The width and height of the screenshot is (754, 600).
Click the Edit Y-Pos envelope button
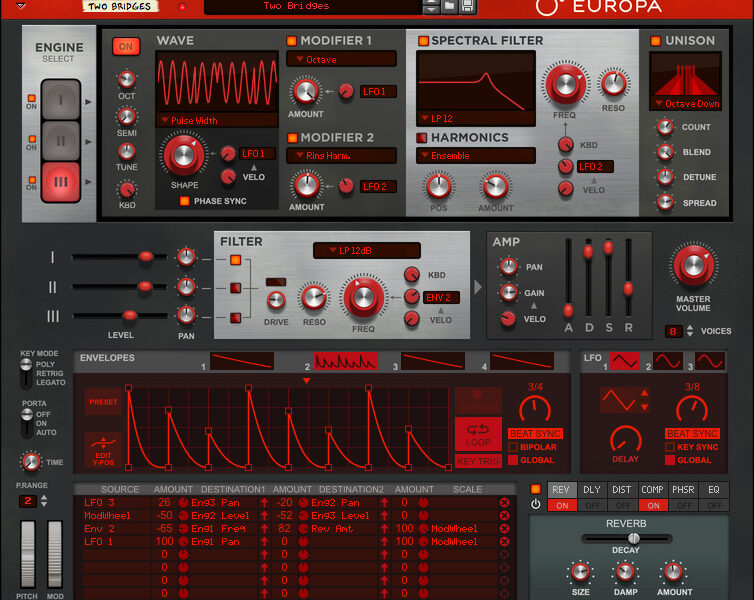103,450
